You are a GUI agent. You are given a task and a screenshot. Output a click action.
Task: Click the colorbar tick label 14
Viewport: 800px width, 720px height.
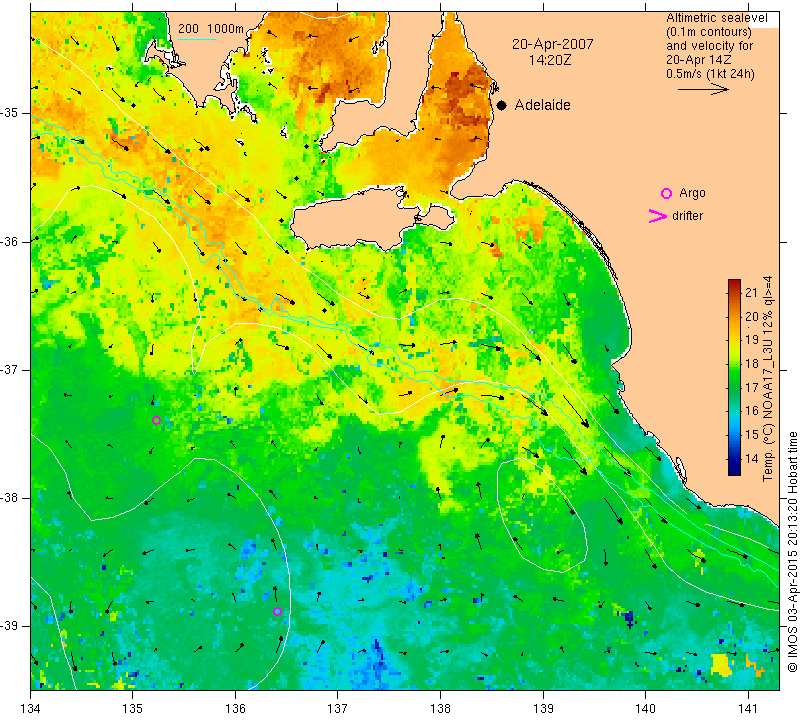752,459
